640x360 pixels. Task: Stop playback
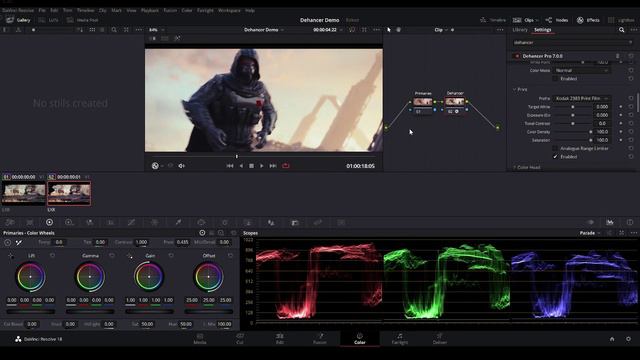251,166
